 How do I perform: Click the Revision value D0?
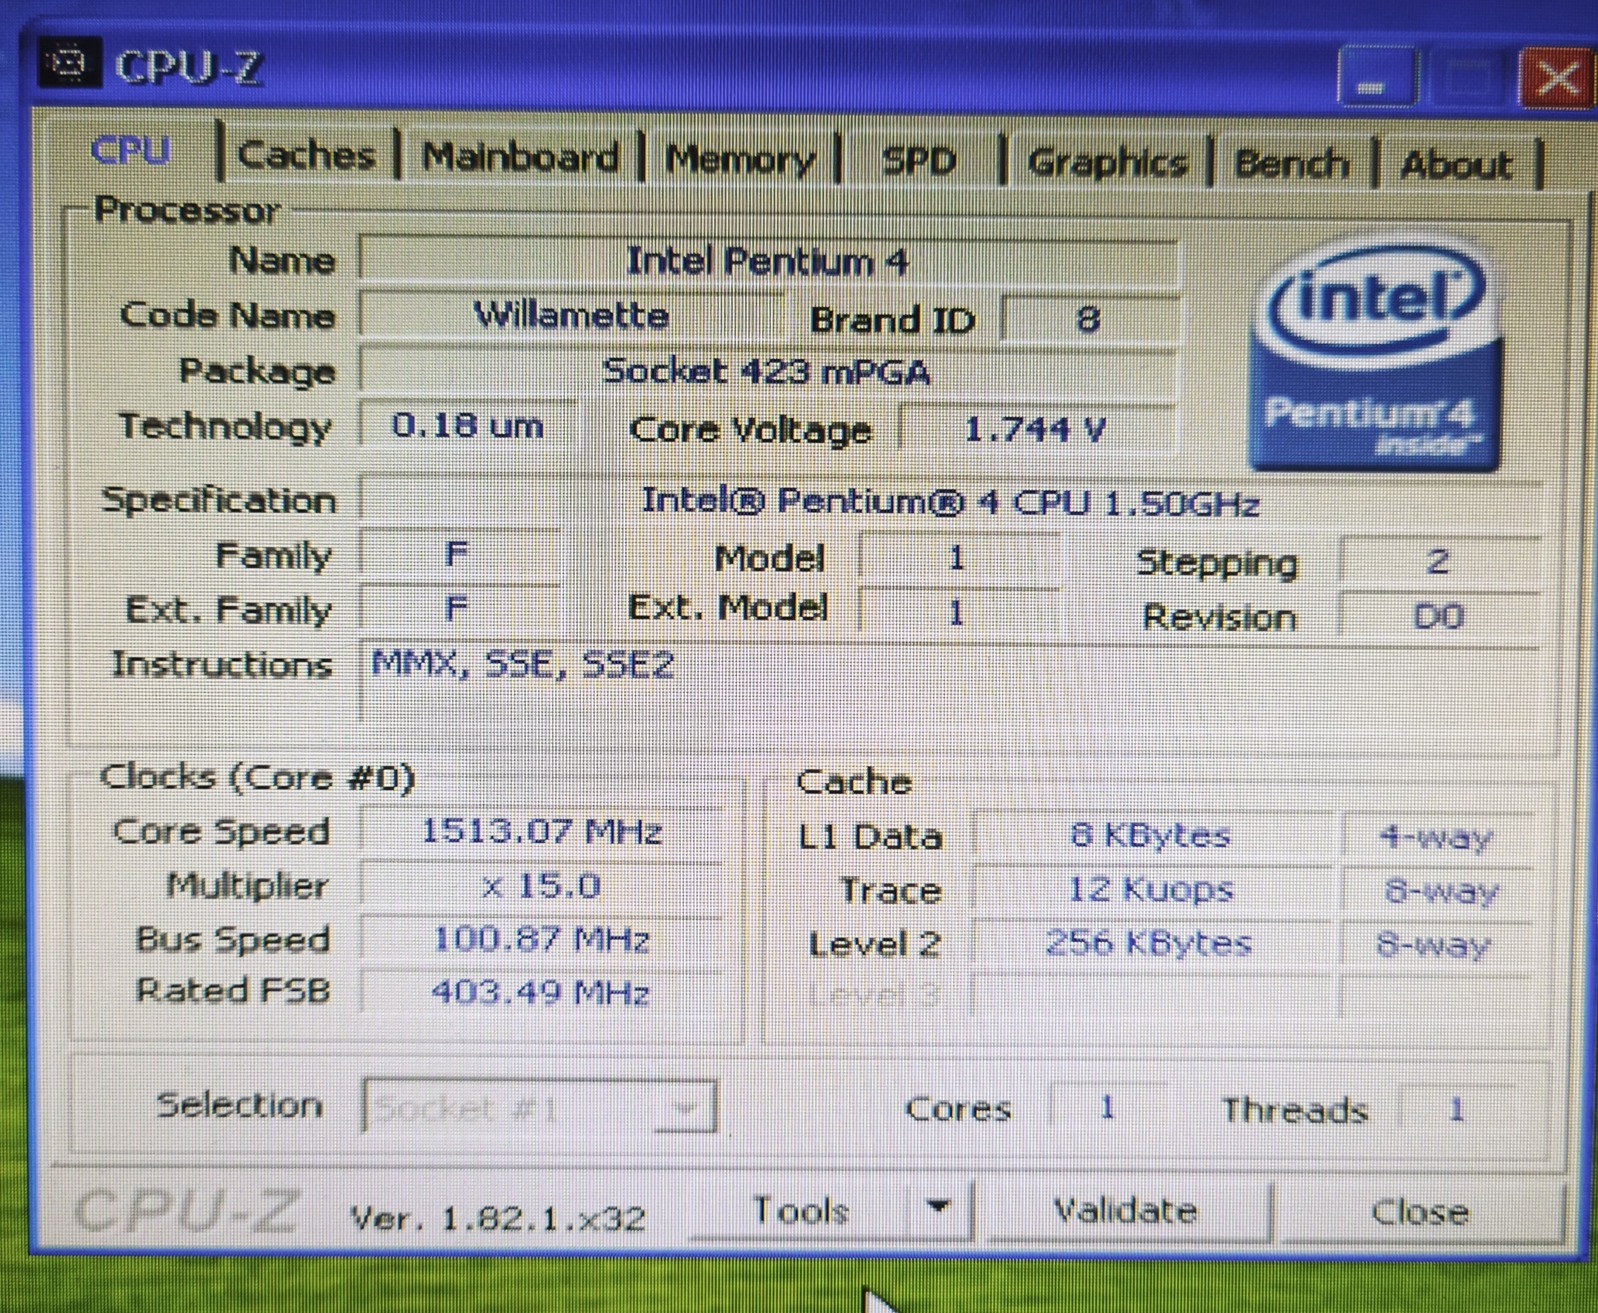pos(1438,616)
